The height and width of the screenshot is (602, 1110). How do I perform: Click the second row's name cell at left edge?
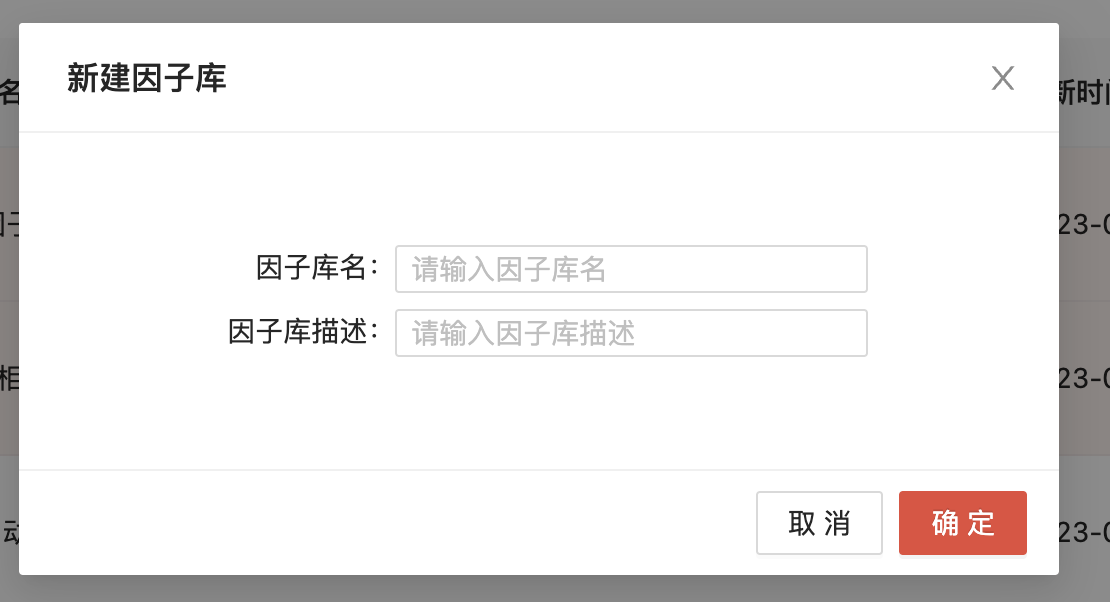point(9,378)
